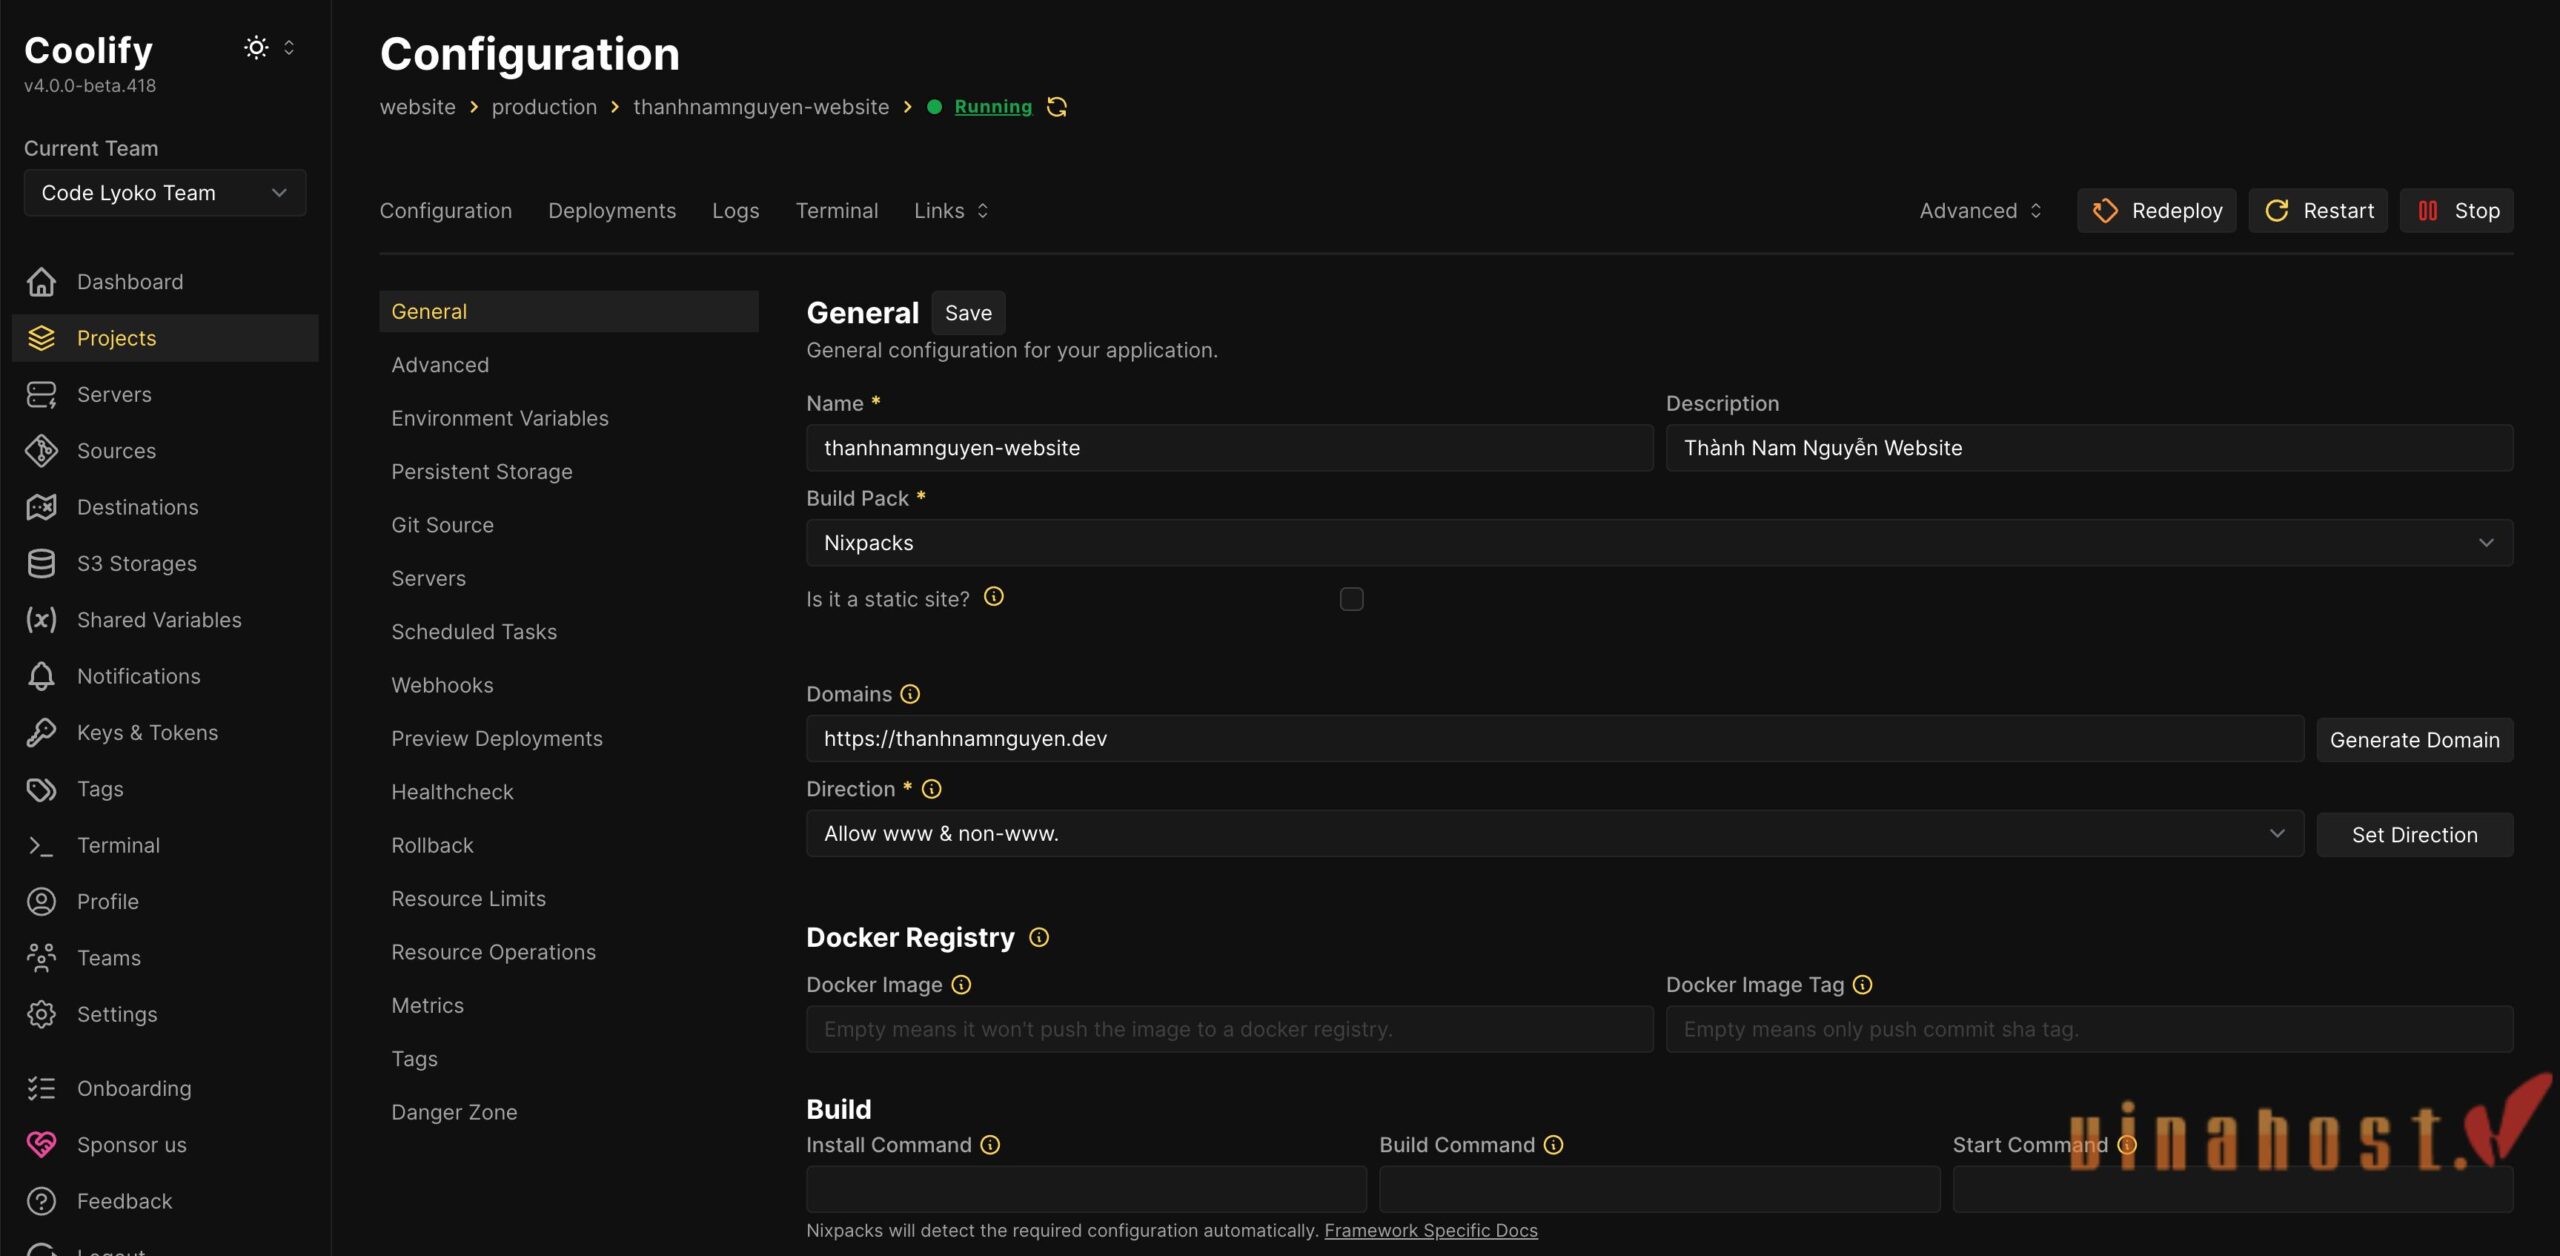
Task: Click the Docker Image input field
Action: (1230, 1029)
